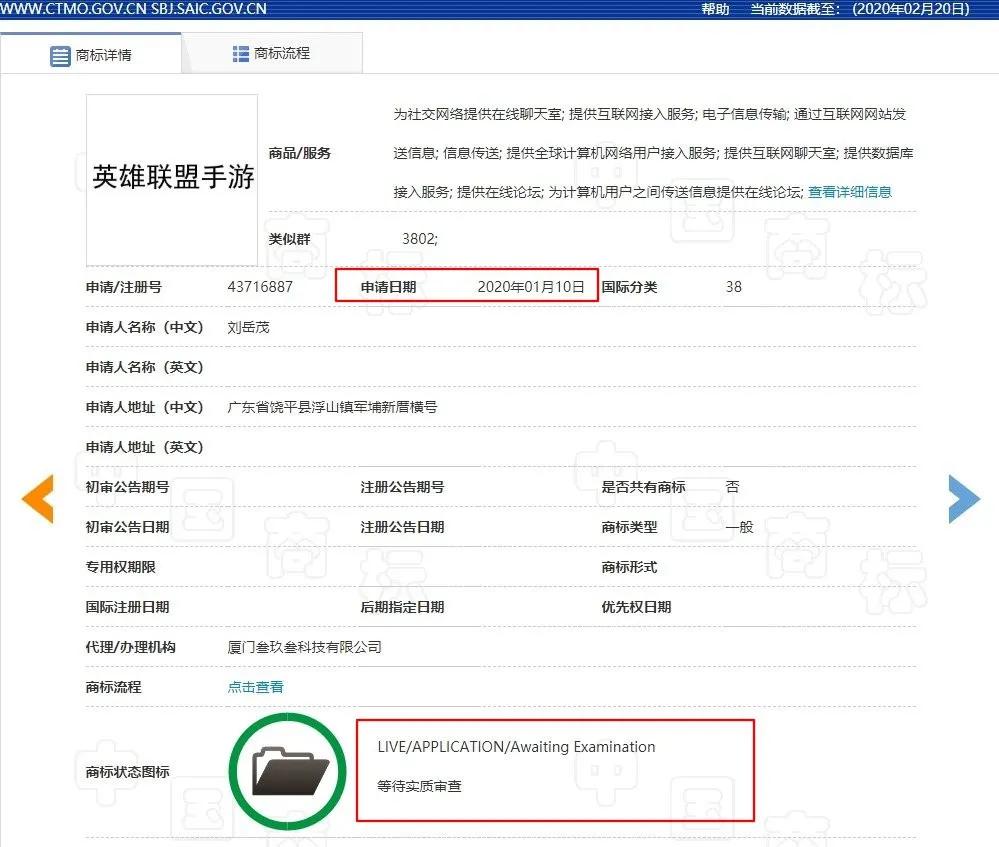999x847 pixels.
Task: Click agency name 厦门叁玖叁科技有限公司
Action: [x=306, y=647]
